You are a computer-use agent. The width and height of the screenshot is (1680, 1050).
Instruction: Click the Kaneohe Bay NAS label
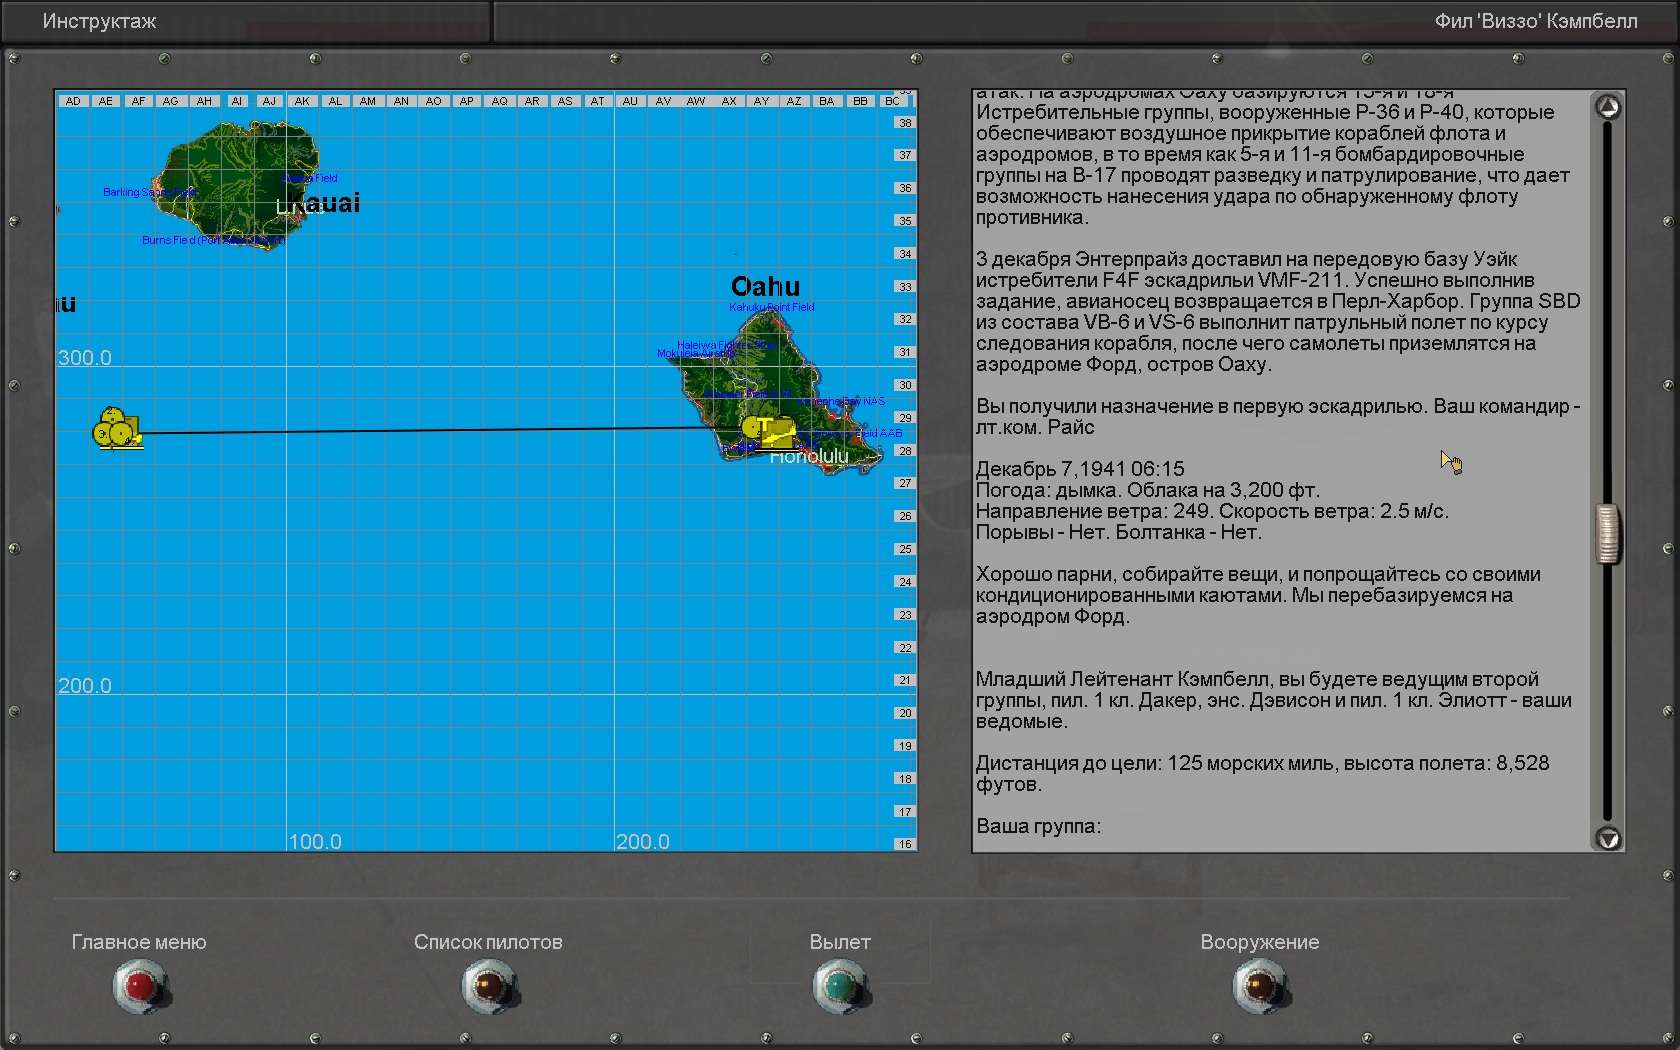[x=842, y=401]
